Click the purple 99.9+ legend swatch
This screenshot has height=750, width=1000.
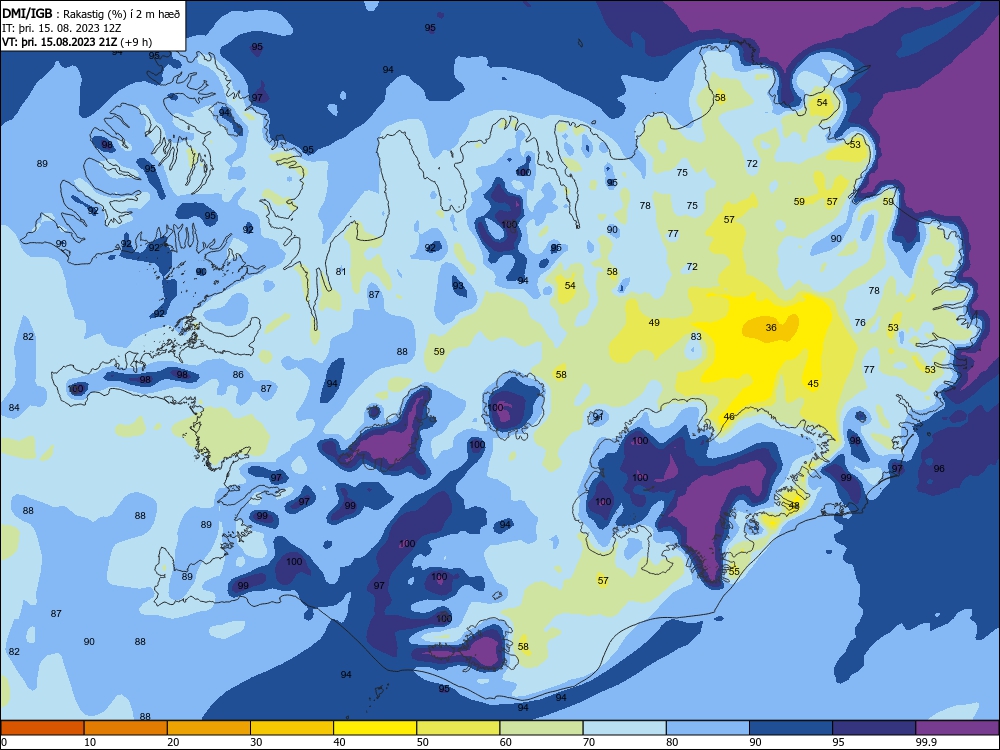point(957,728)
